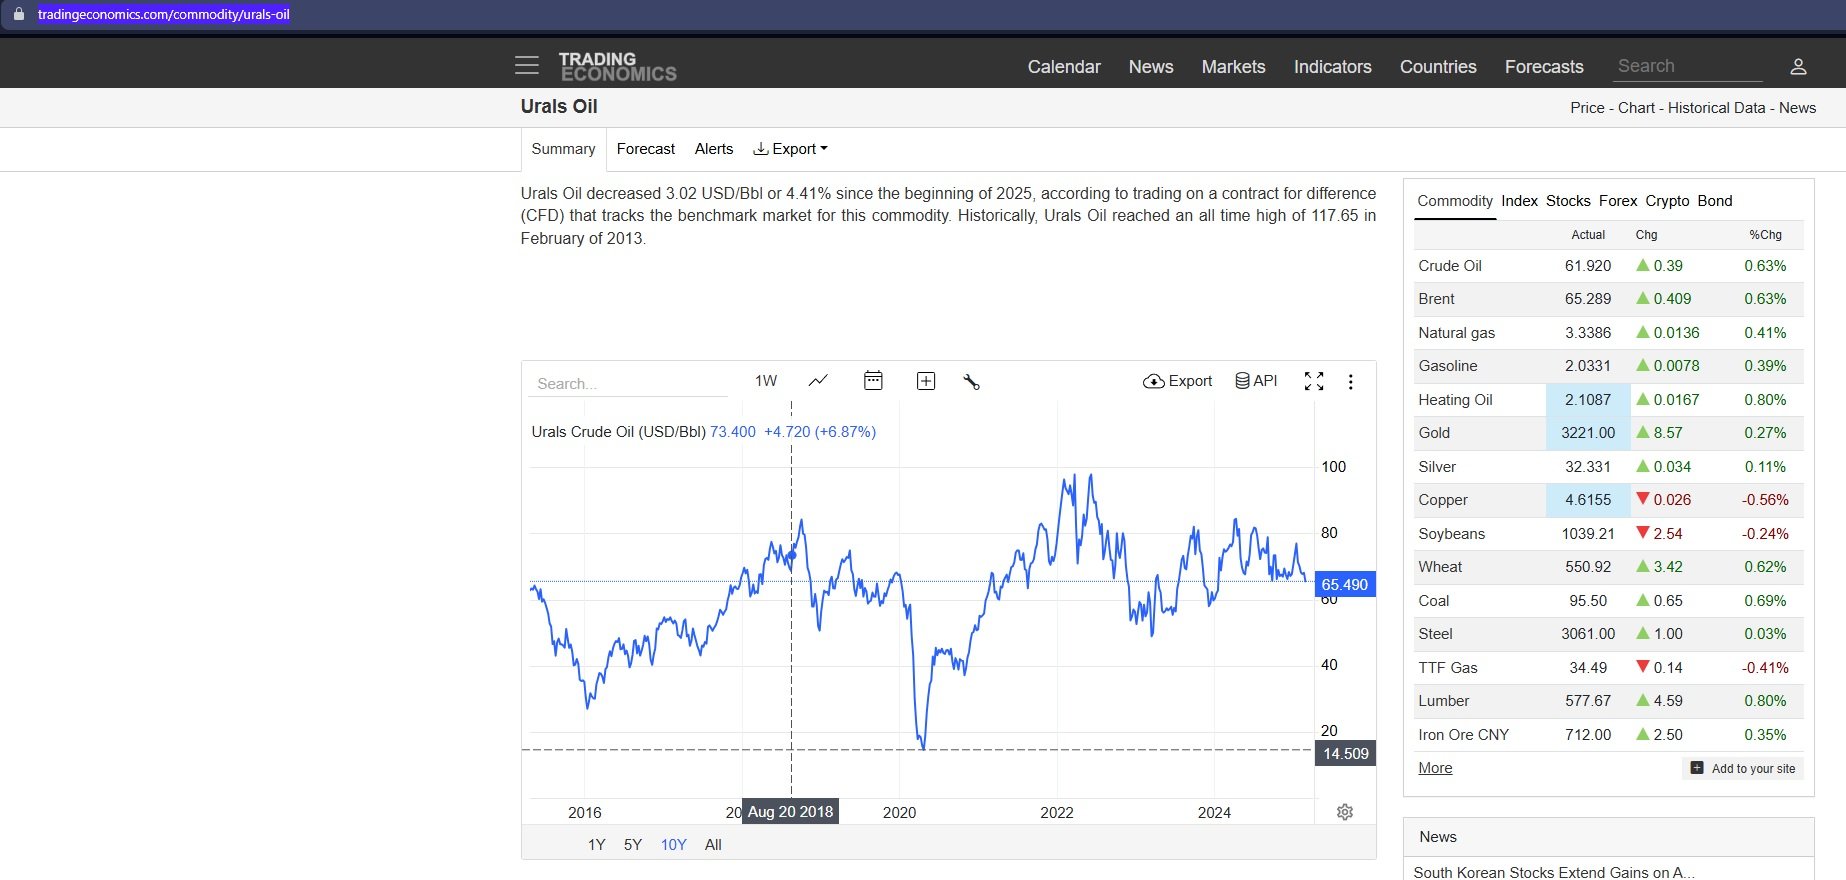Open the hamburger navigation menu
This screenshot has height=880, width=1846.
pyautogui.click(x=526, y=66)
